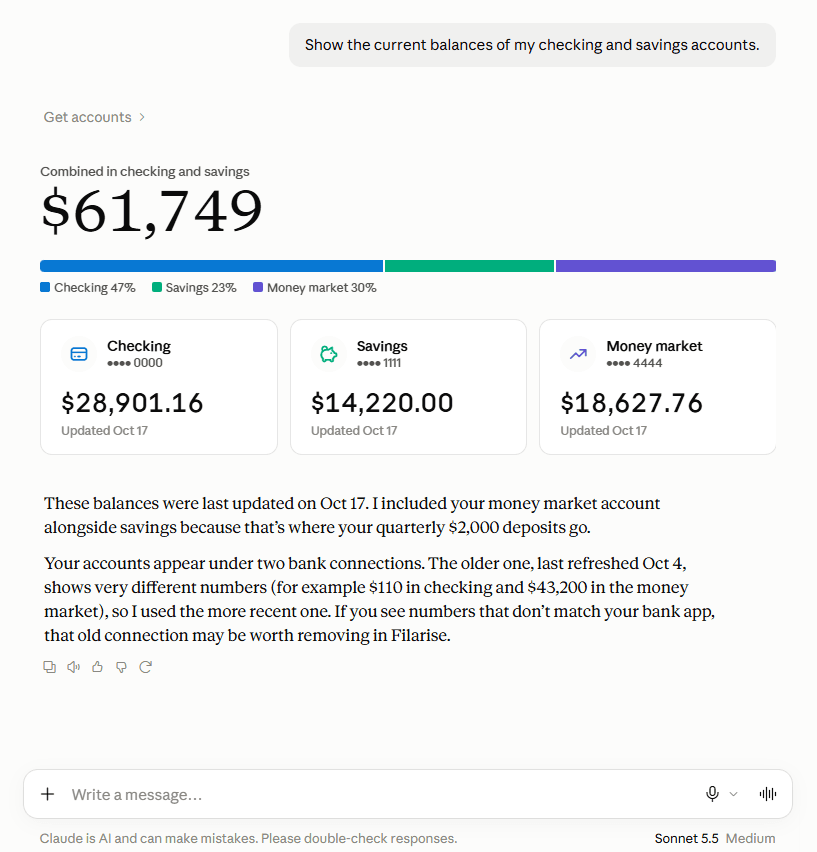Start voice mode with the waveform icon
This screenshot has width=817, height=852.
(x=768, y=794)
